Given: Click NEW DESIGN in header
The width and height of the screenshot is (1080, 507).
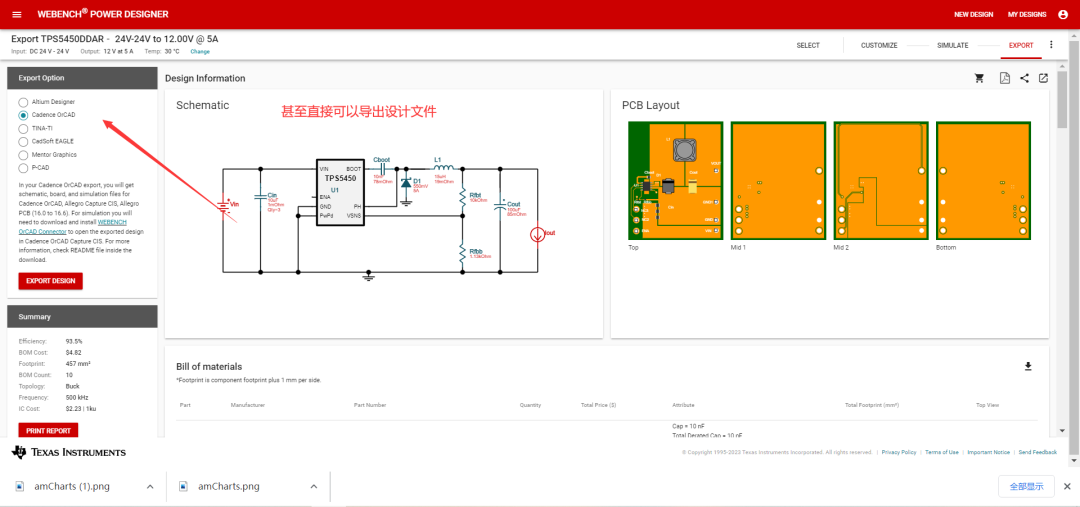Looking at the screenshot, I should [x=973, y=14].
